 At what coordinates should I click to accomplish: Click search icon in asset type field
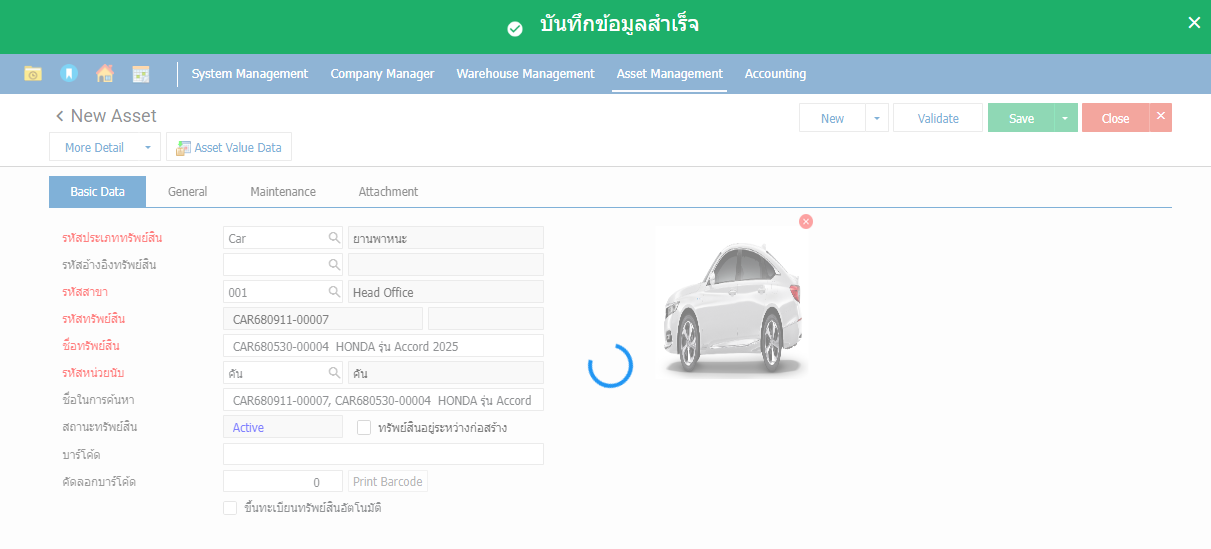[x=334, y=238]
